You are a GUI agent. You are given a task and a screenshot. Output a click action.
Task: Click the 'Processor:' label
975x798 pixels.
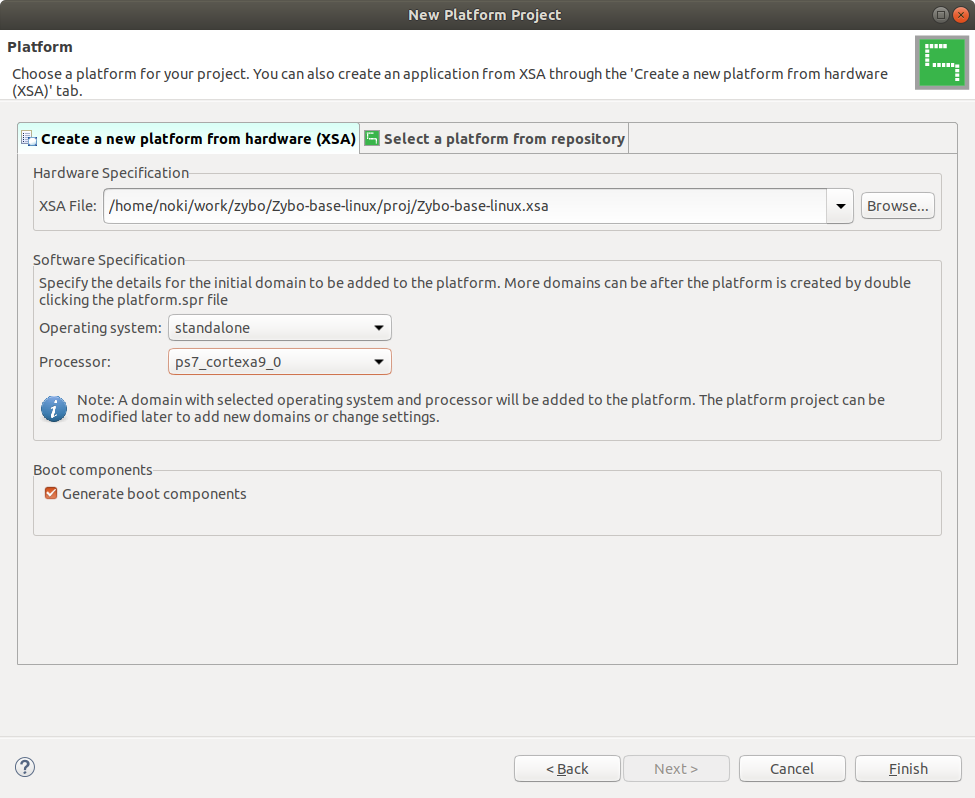pos(75,362)
